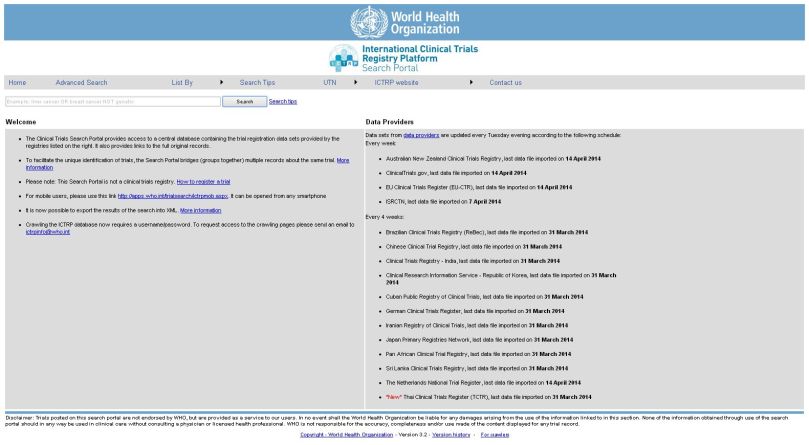809x445 pixels.
Task: Click the Japan Primary Registries Network entry
Action: click(479, 341)
